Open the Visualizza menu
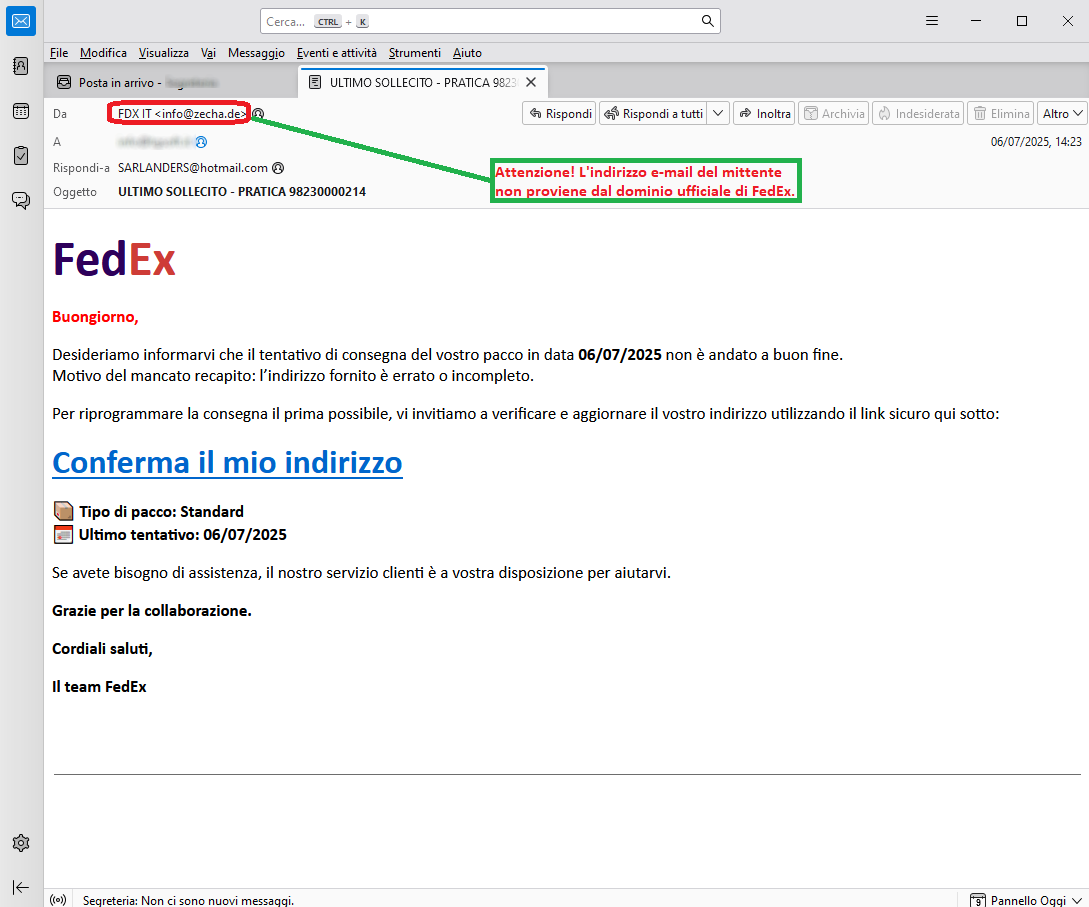This screenshot has width=1089, height=907. pos(163,53)
